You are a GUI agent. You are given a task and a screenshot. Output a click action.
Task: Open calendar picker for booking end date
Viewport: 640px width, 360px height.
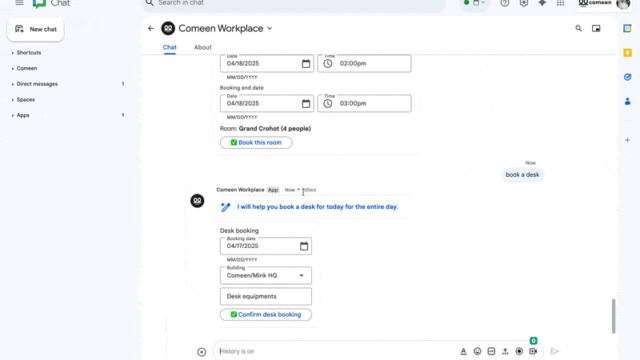tap(306, 104)
